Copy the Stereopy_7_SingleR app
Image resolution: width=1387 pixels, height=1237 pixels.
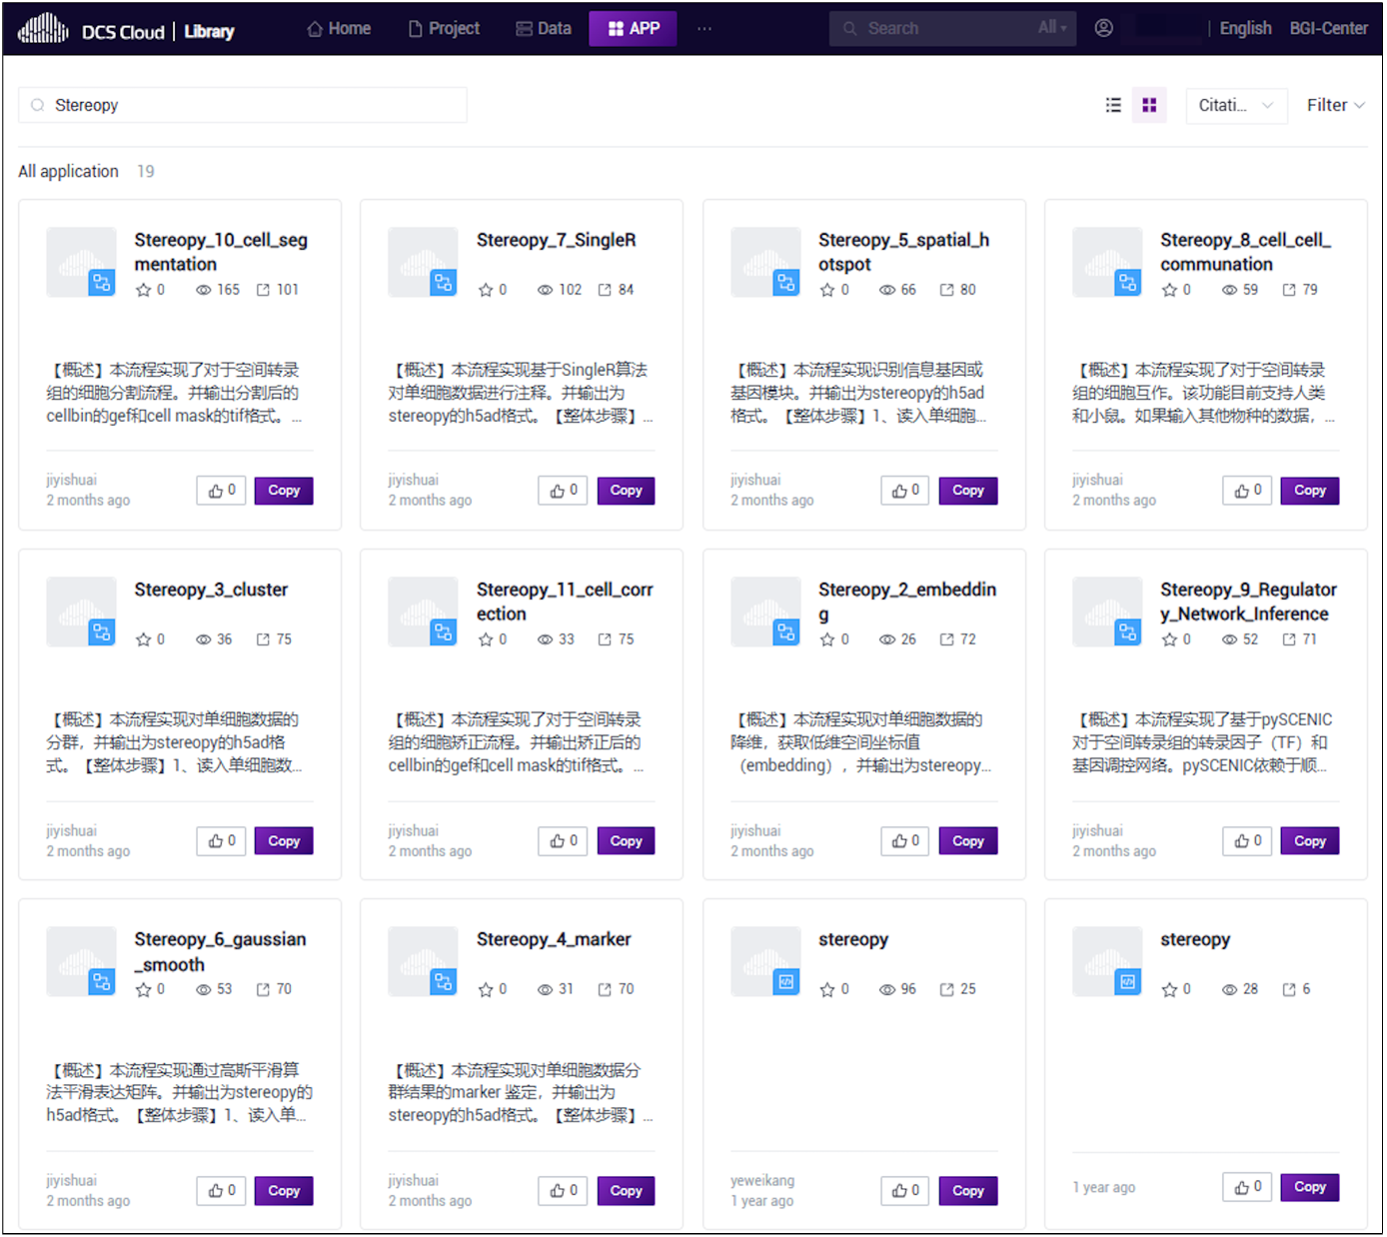(626, 491)
